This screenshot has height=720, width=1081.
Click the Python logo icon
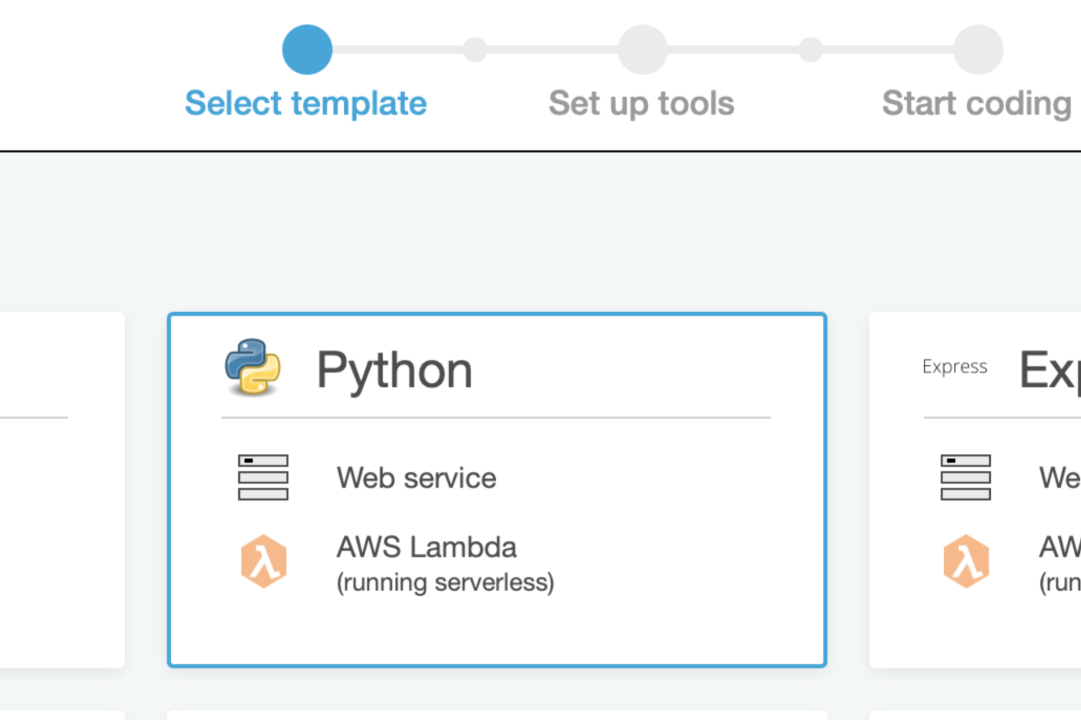(252, 367)
